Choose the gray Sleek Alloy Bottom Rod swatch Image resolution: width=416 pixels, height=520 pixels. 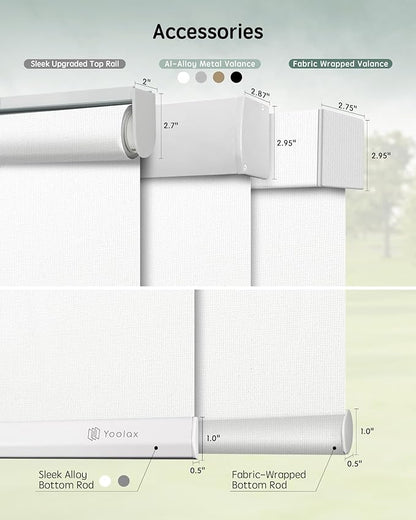[124, 481]
